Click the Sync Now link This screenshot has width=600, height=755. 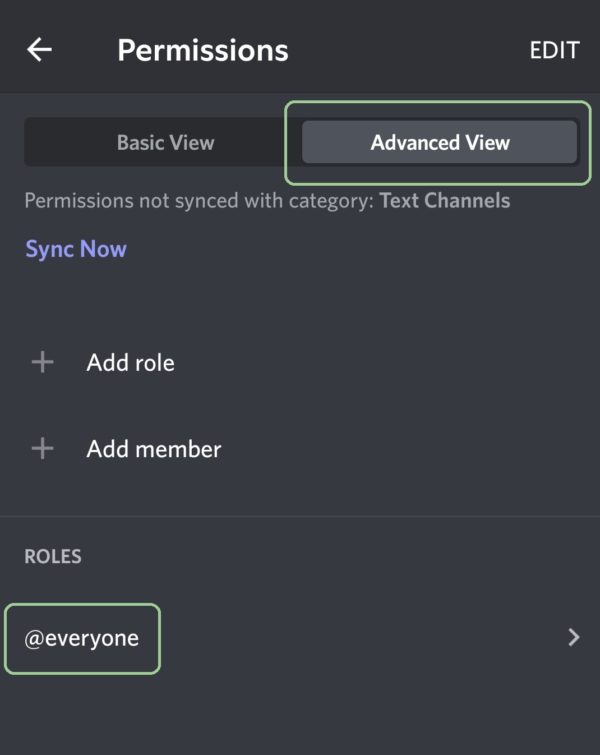coord(76,249)
